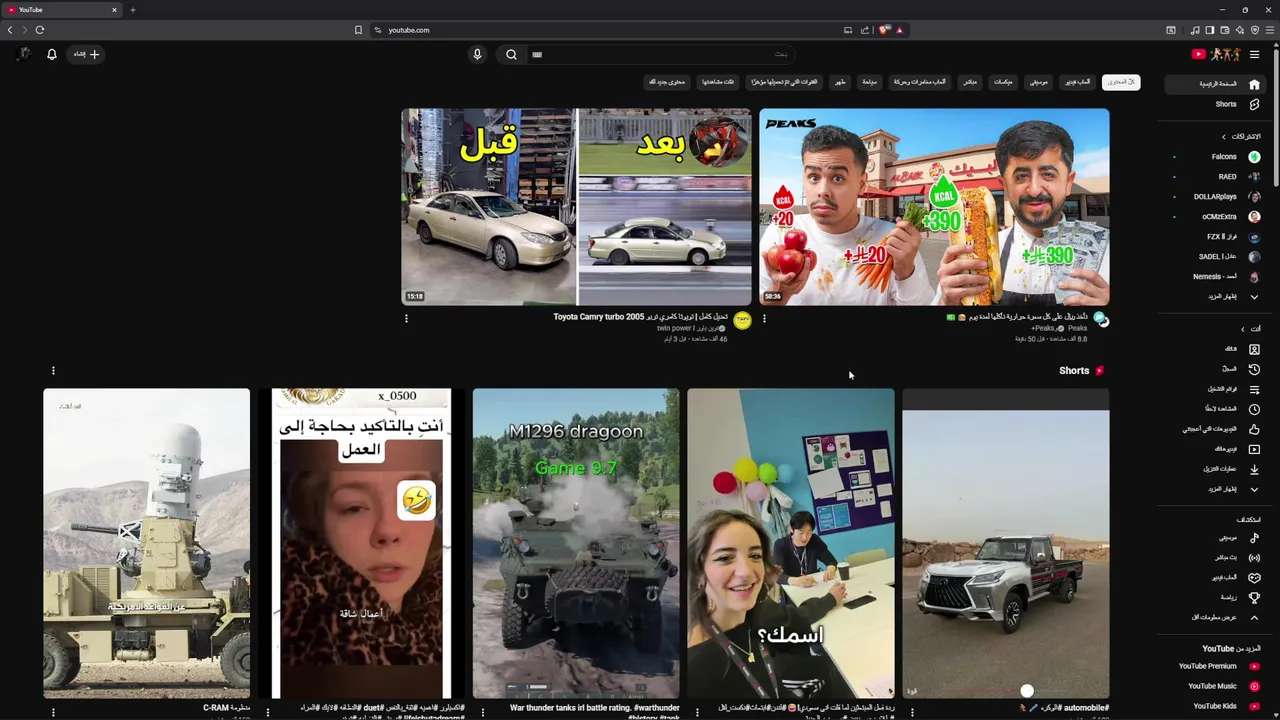Open the Toyota Camry turbo 2005 video thumbnail

[x=576, y=207]
